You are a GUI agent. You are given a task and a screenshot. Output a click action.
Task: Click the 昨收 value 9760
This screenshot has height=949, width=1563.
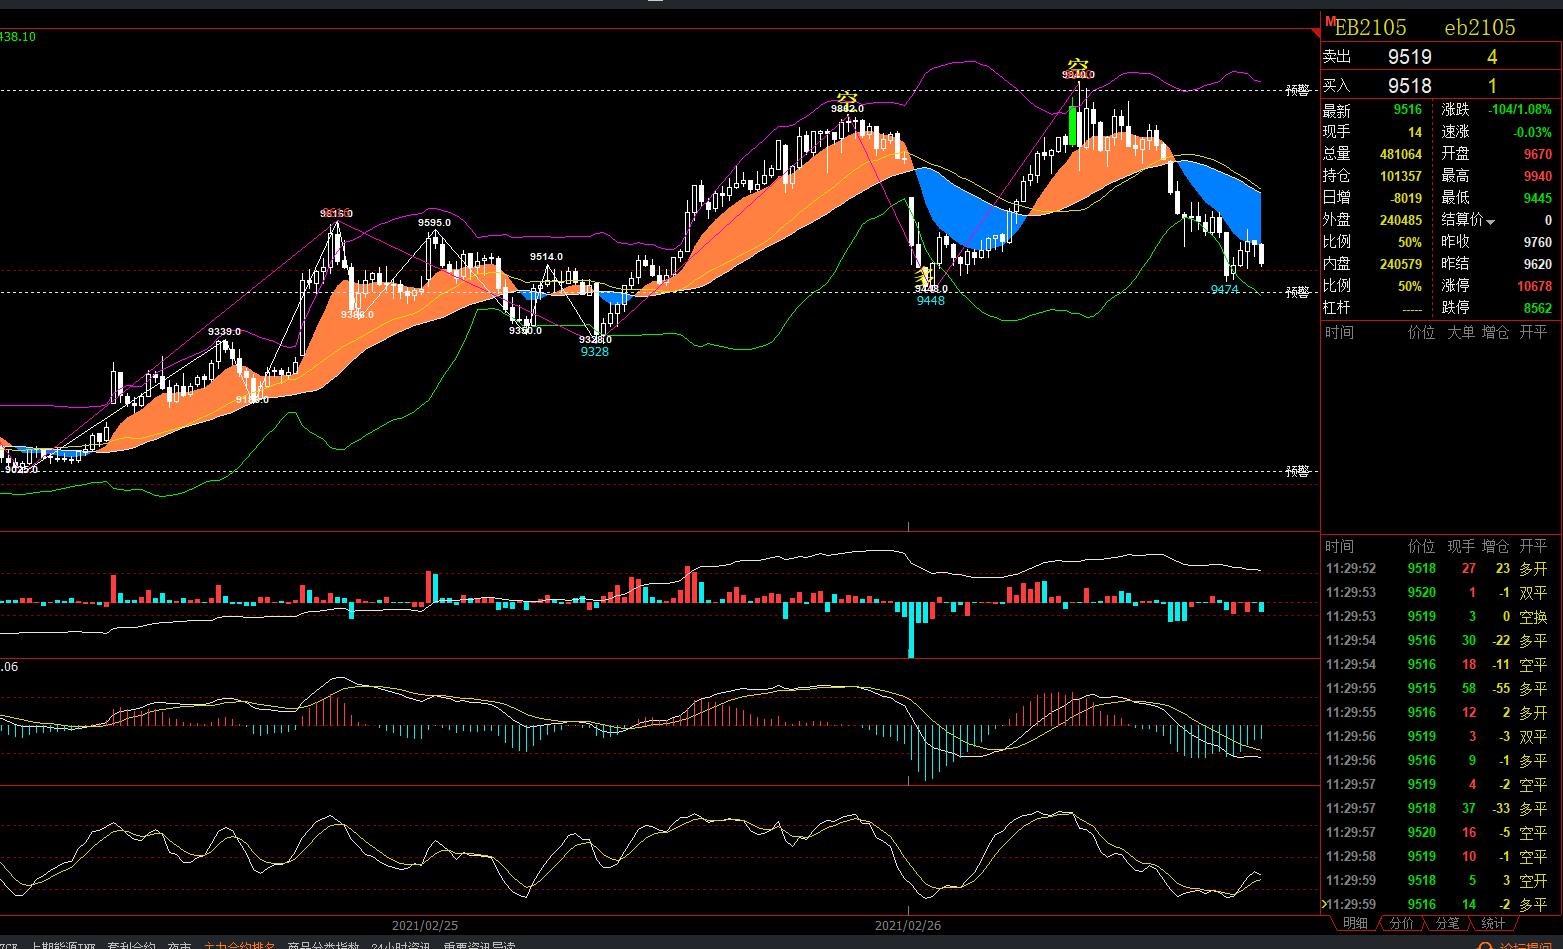1538,242
